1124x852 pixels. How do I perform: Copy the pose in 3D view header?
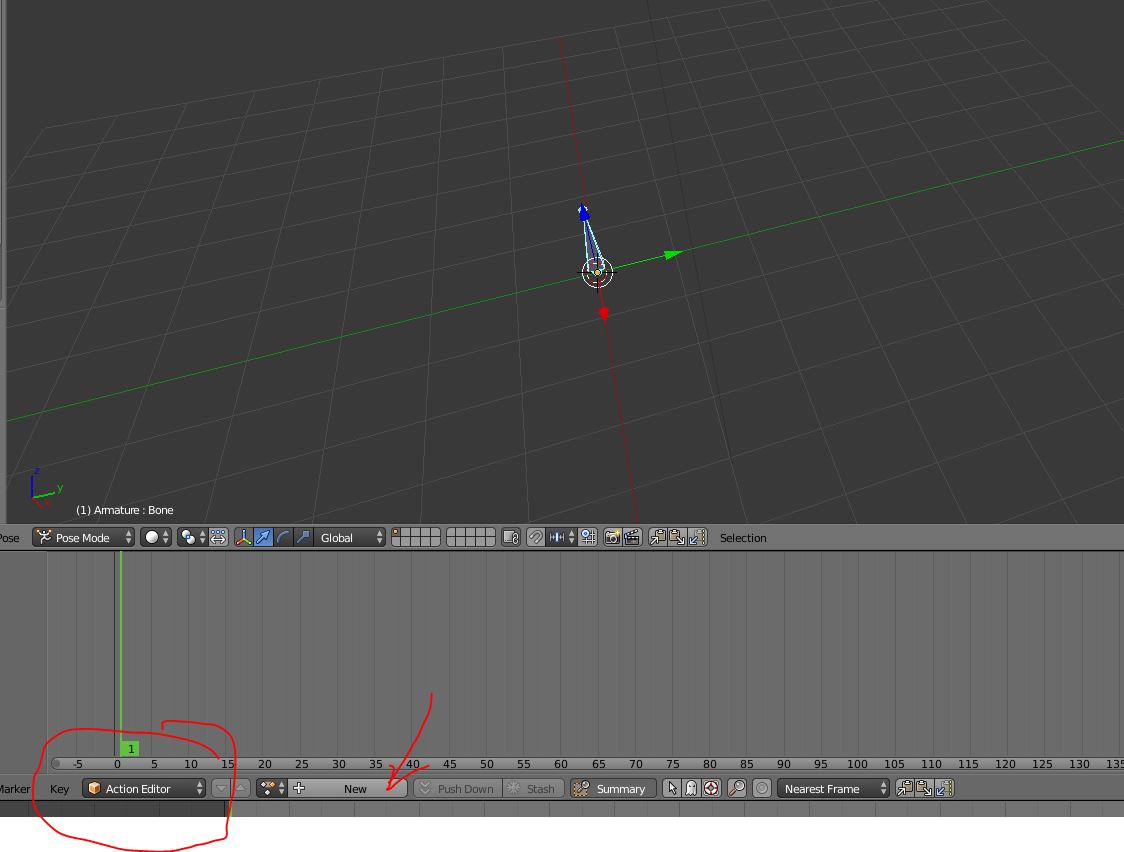coord(658,538)
